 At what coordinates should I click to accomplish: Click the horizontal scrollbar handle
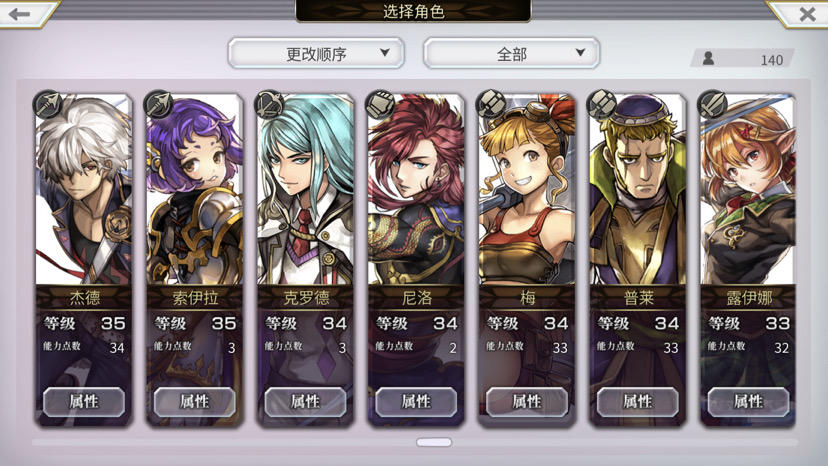tap(434, 442)
